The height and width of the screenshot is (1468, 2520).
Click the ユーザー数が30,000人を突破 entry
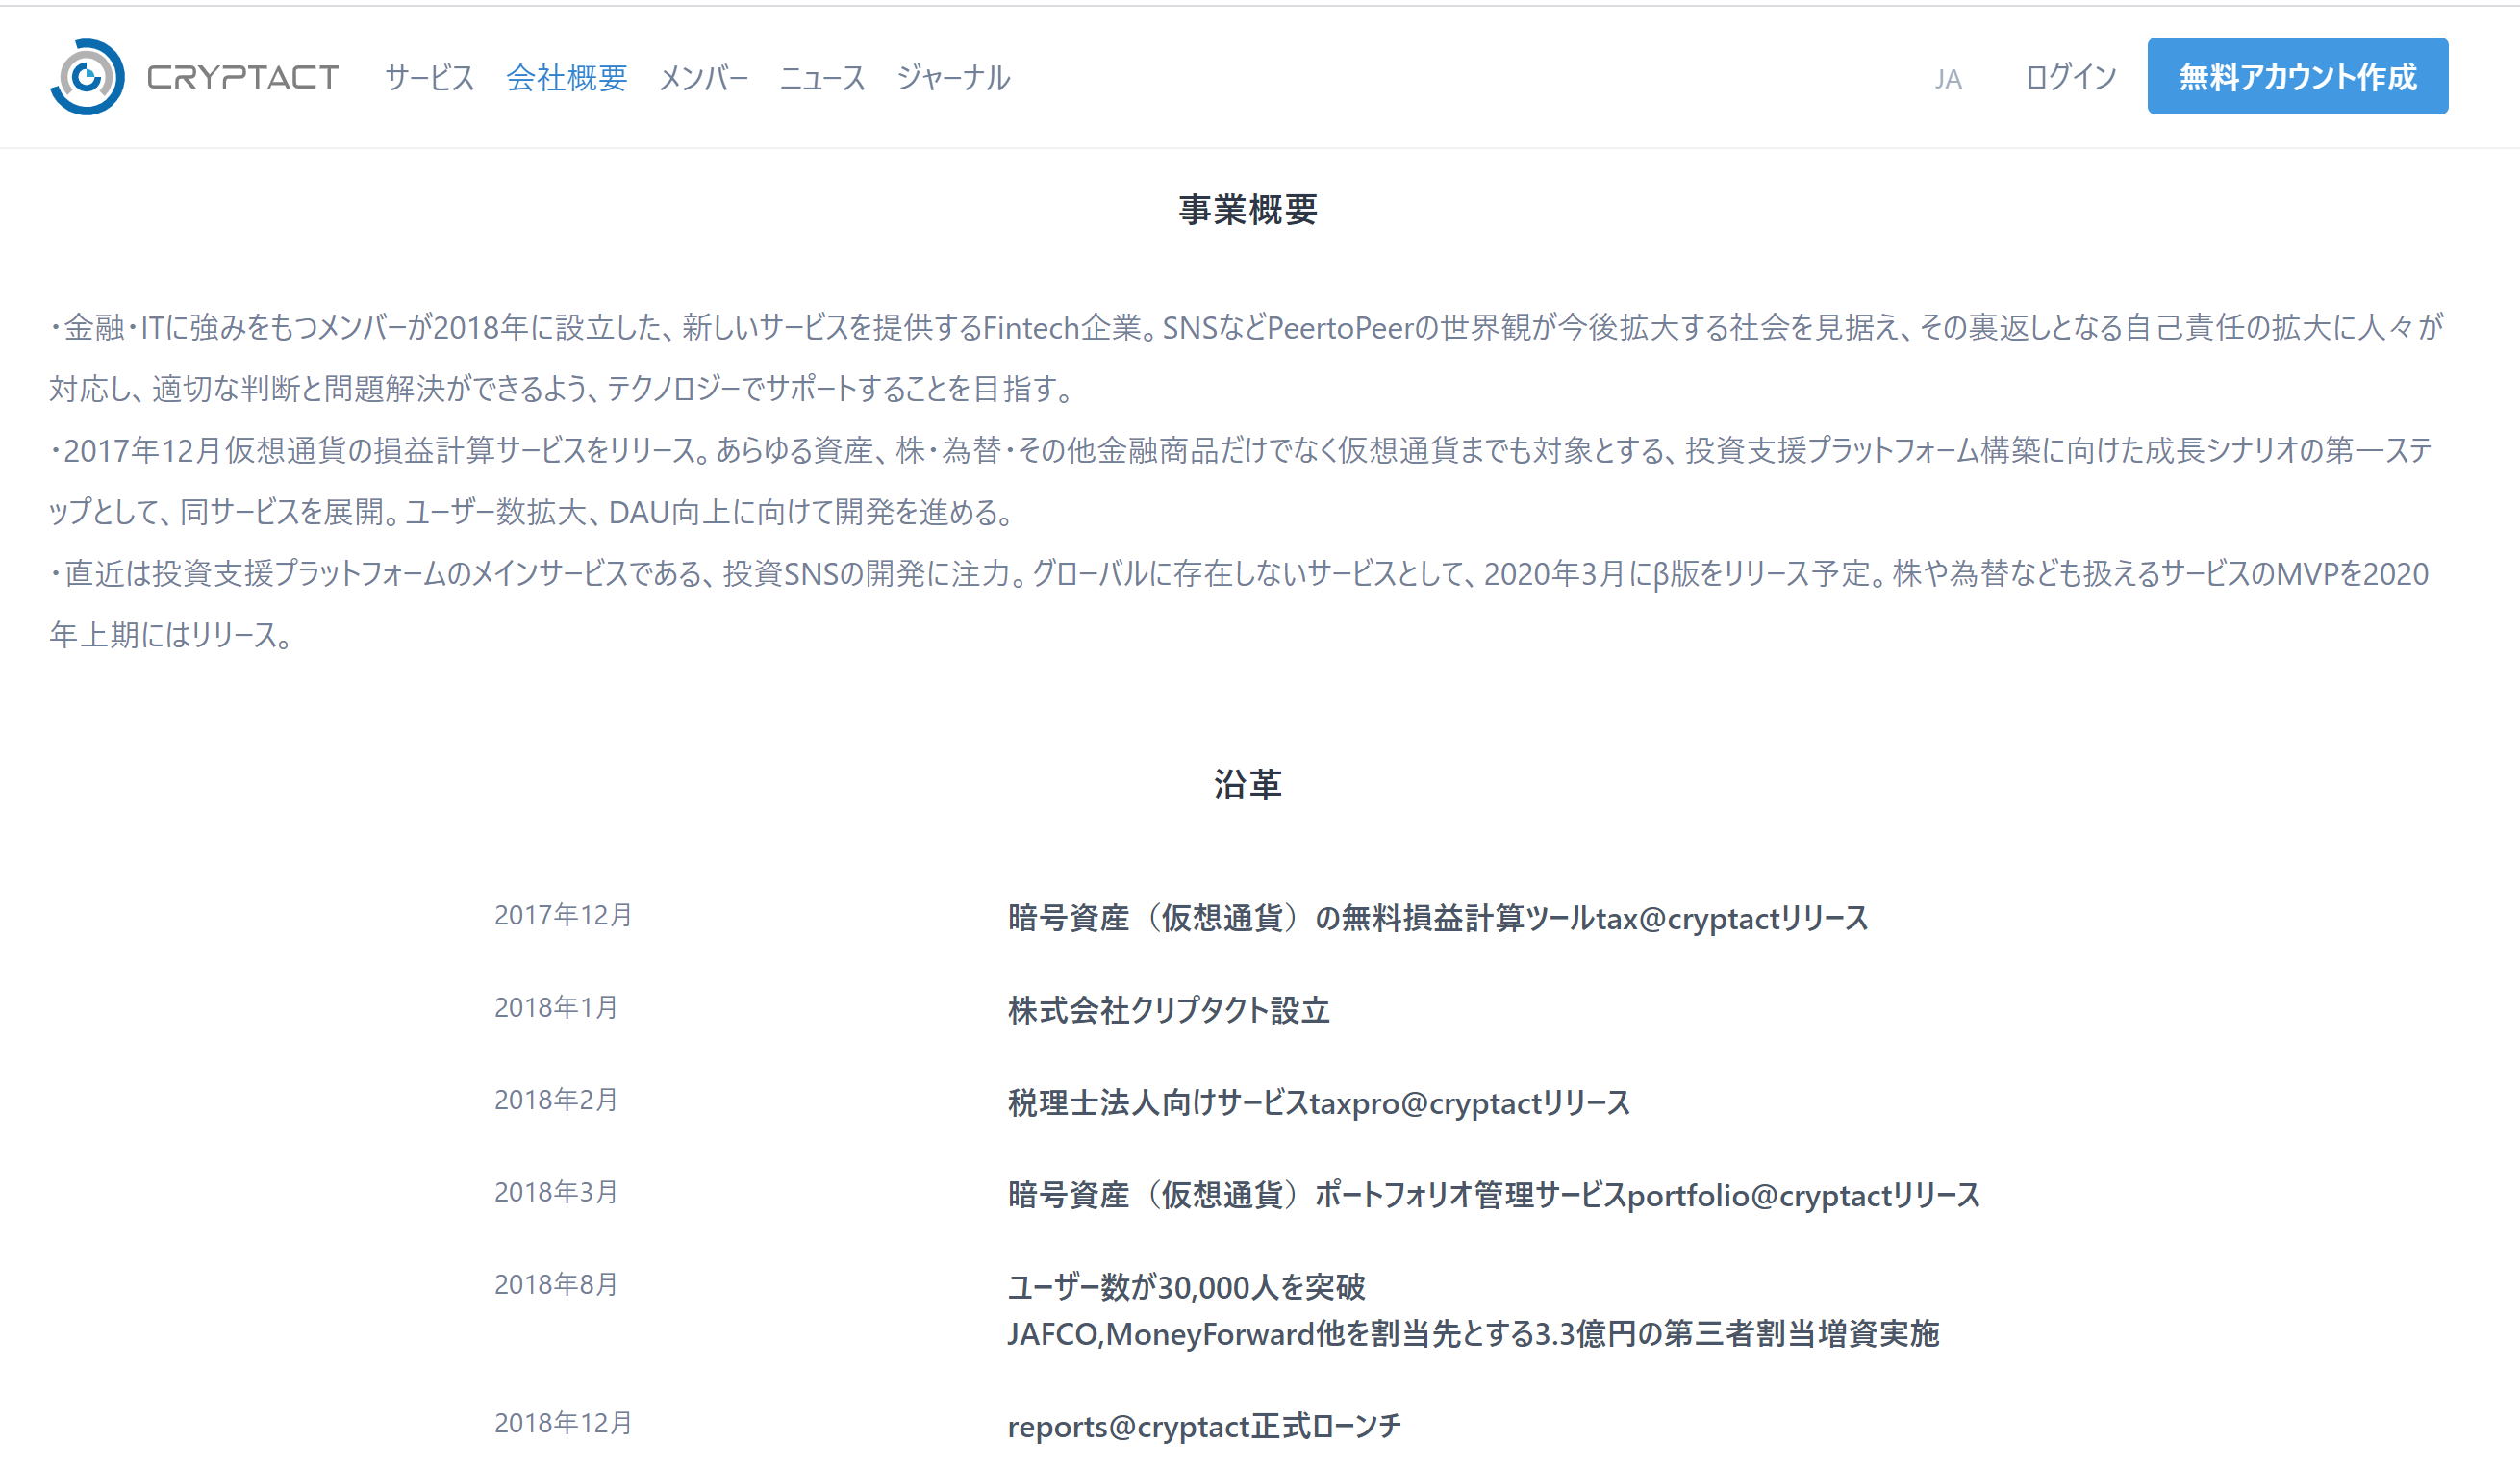1185,1286
